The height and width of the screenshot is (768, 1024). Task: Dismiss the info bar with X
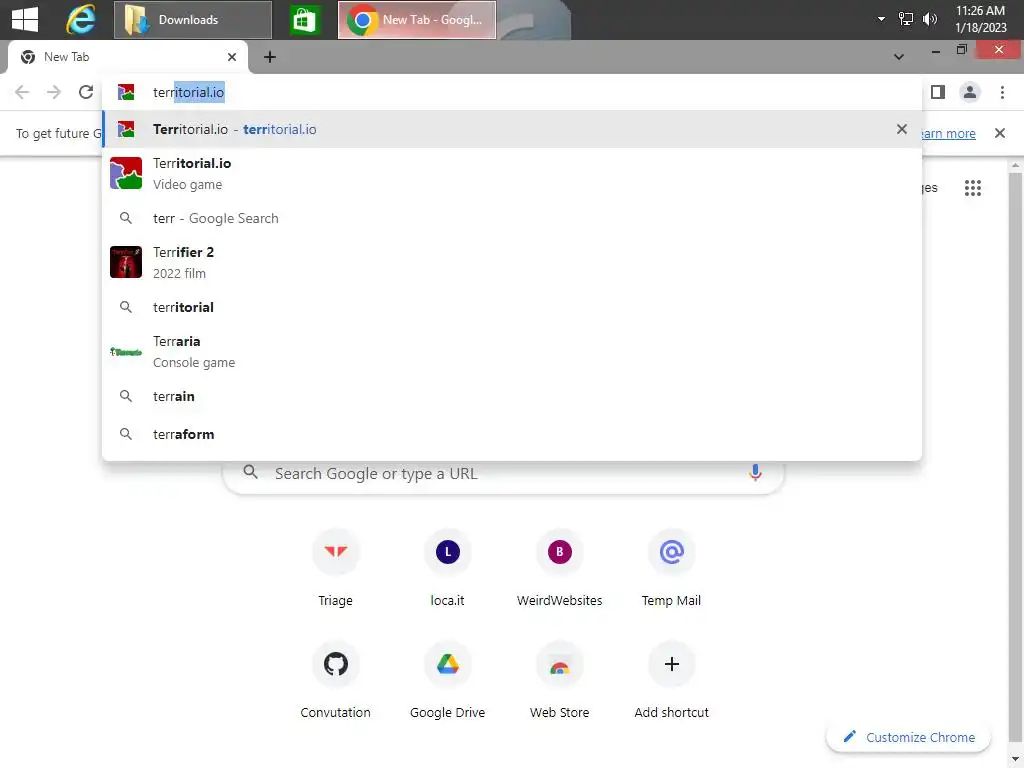tap(1000, 133)
